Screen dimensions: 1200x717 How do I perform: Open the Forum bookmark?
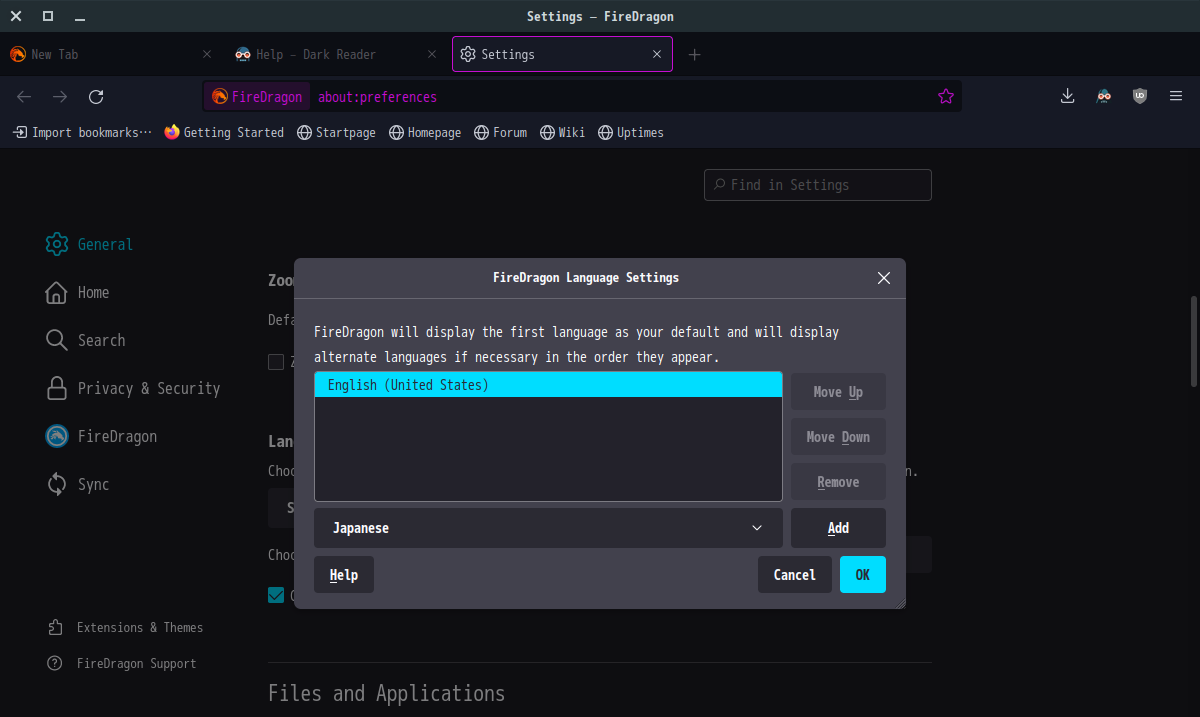click(500, 132)
